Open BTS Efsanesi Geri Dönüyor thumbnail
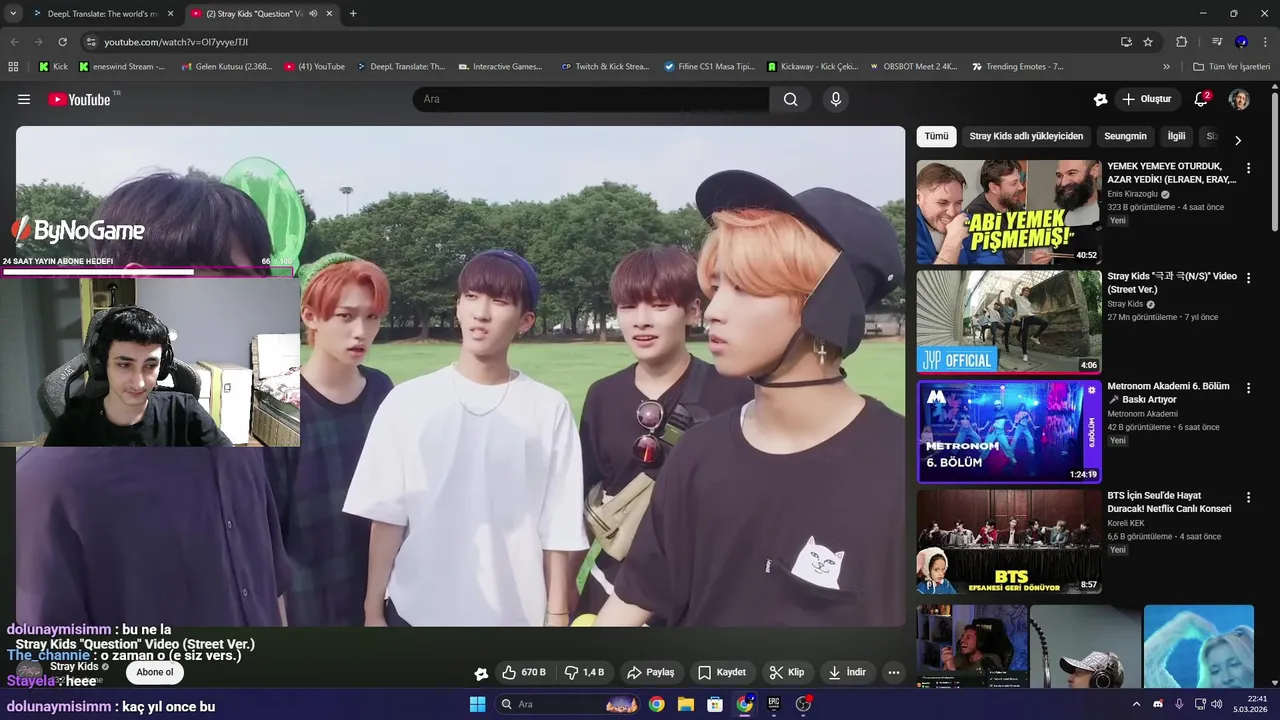Viewport: 1280px width, 720px height. click(x=1009, y=541)
